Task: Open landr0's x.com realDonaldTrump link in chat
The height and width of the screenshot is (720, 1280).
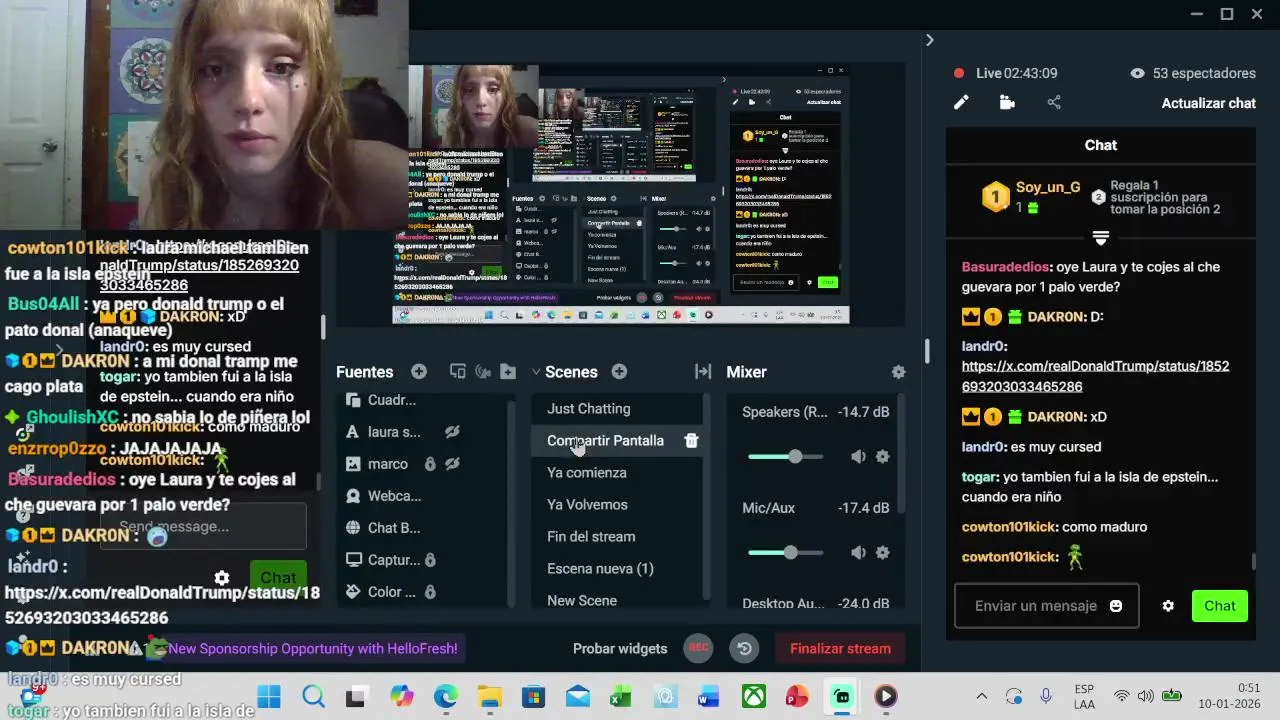Action: [x=1095, y=377]
